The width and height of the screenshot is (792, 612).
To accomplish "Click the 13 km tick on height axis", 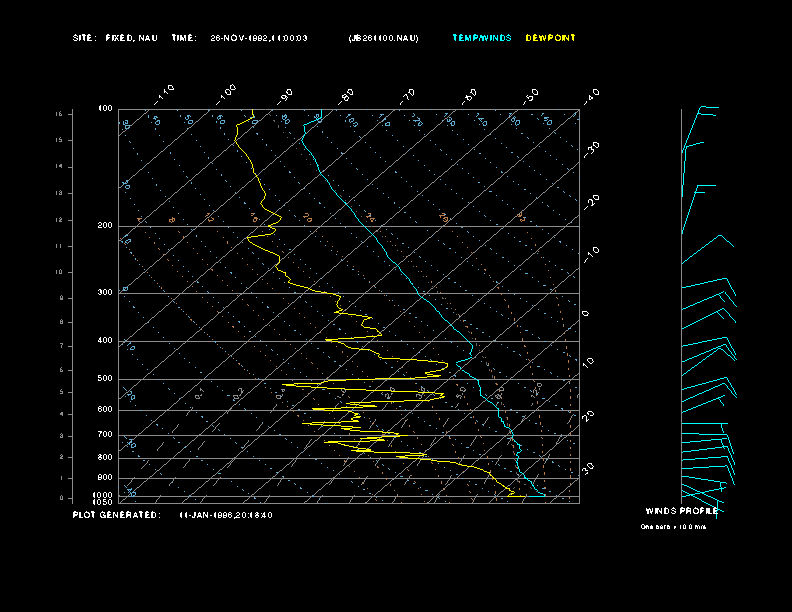I will tap(59, 193).
